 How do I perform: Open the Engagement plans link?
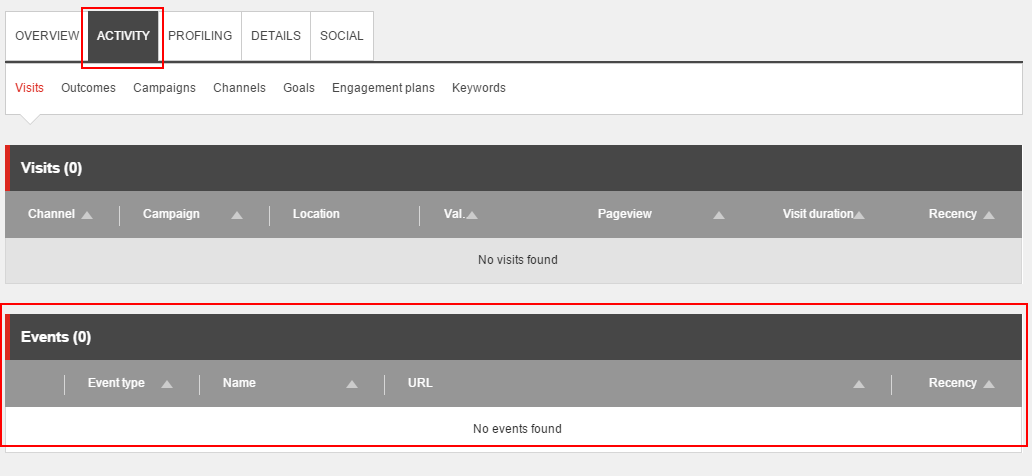click(383, 88)
